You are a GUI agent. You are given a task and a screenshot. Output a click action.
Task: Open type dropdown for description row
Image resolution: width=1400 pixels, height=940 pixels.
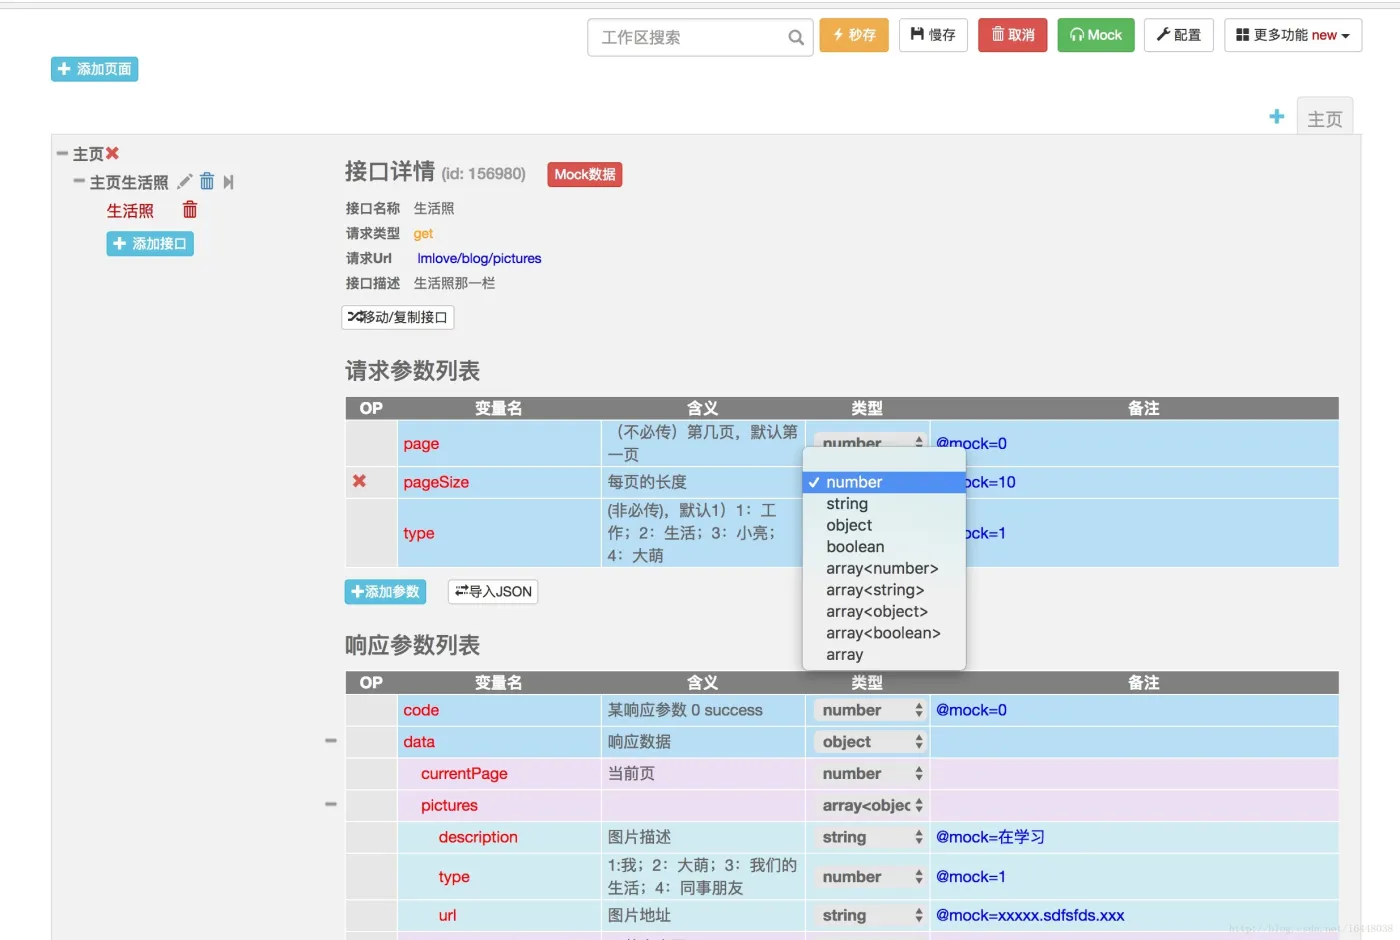pos(870,837)
